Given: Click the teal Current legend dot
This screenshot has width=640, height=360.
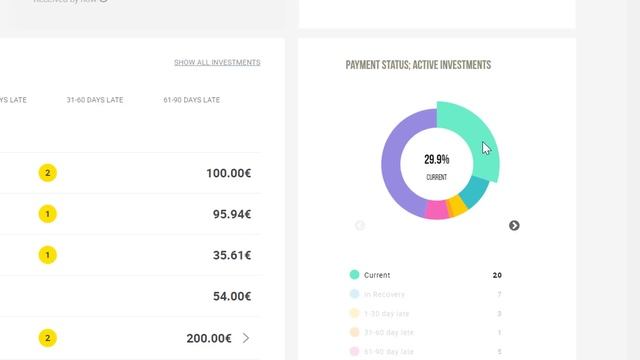Looking at the screenshot, I should click(x=354, y=275).
